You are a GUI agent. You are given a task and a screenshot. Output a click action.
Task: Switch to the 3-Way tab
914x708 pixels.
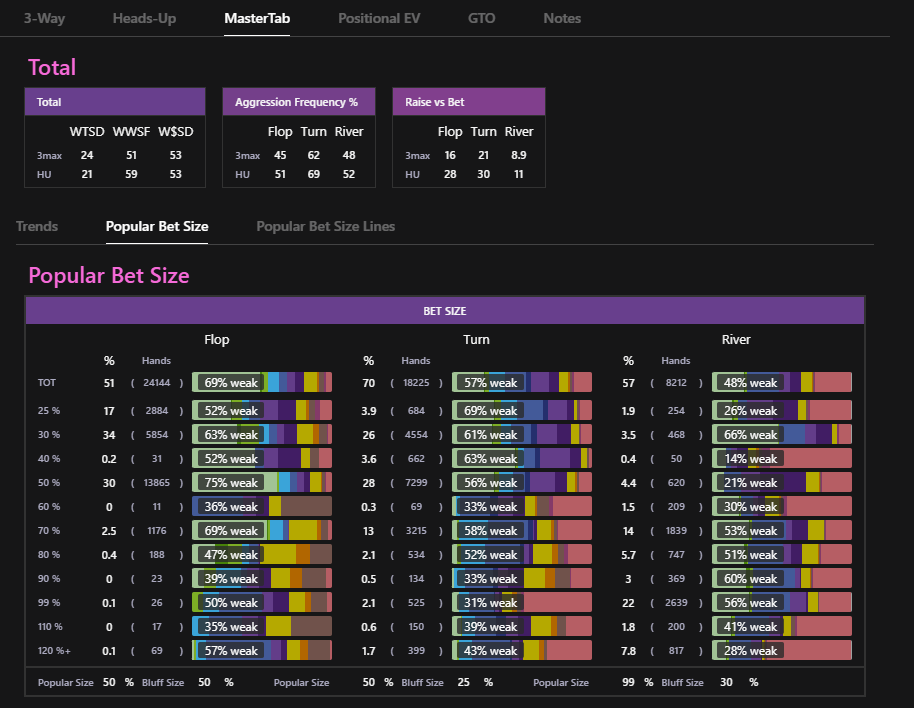coord(44,18)
